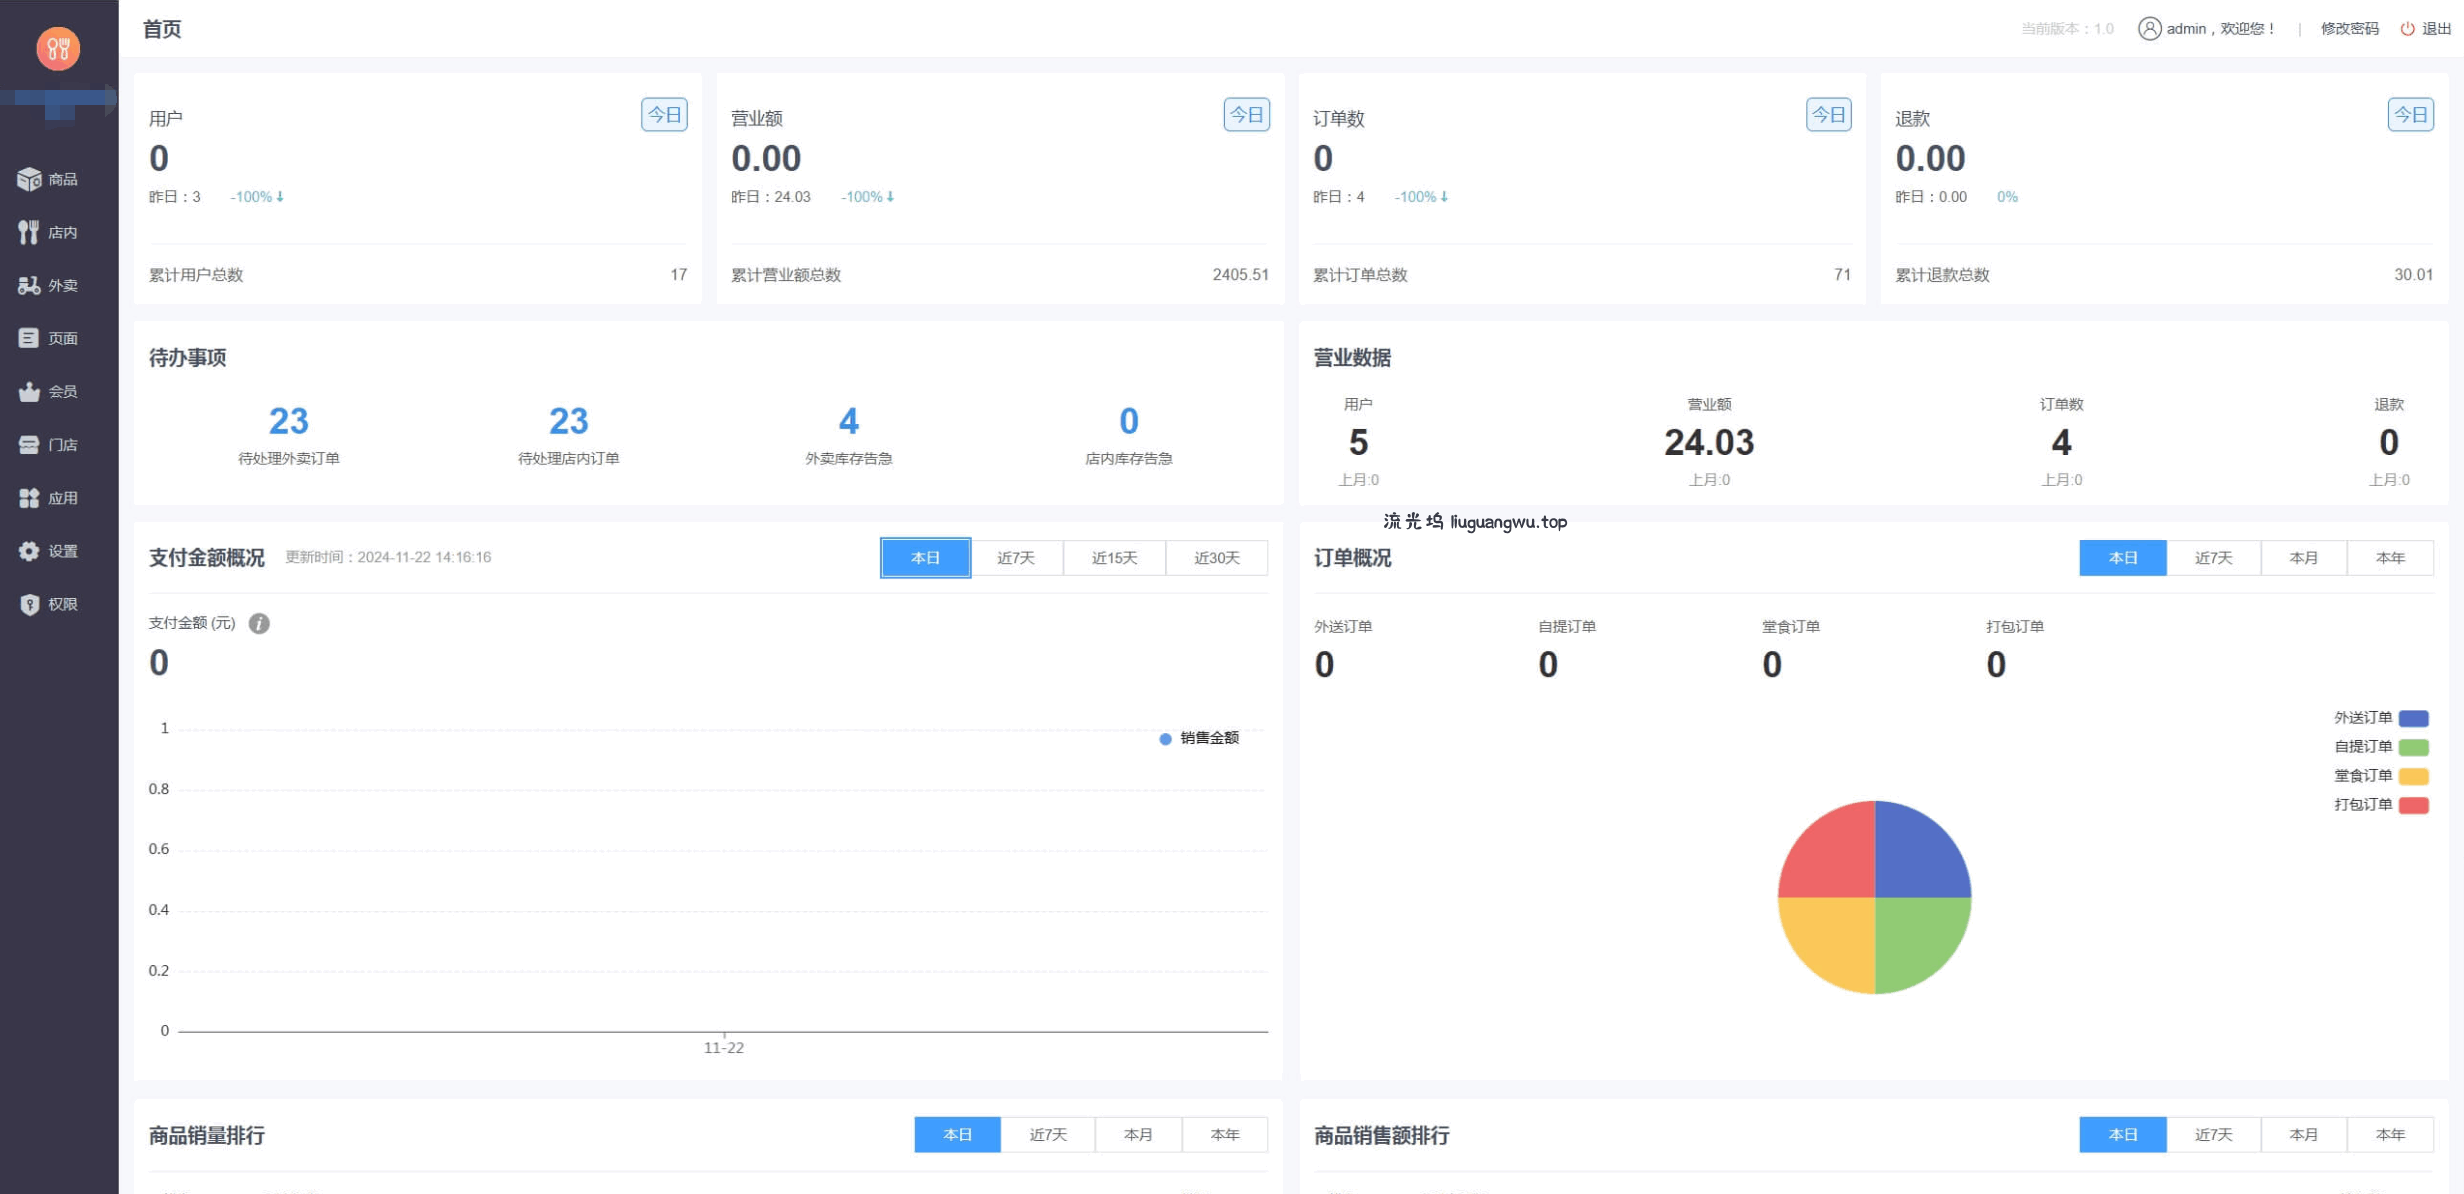Open the 今日 selector on 退款 card
Screen dimensions: 2464x1194
pos(2410,115)
